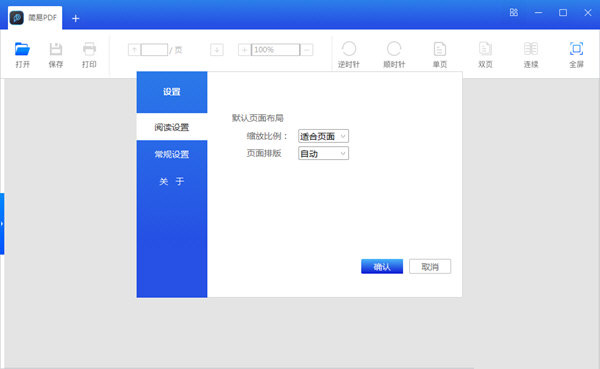600x369 pixels.
Task: Select the 简易PDF document tab
Action: pyautogui.click(x=35, y=18)
